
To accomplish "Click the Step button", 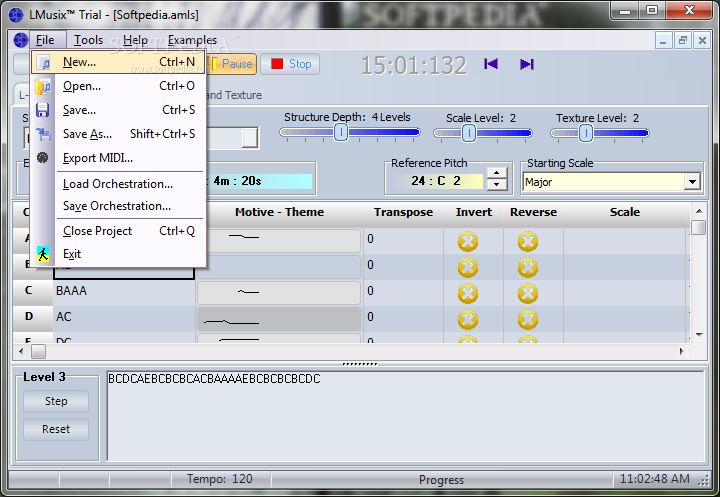I will click(x=56, y=401).
